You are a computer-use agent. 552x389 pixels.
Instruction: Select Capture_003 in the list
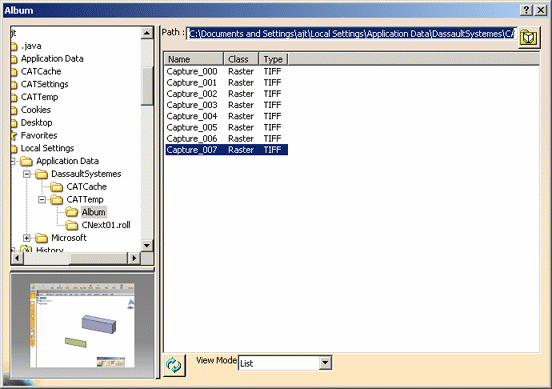pos(227,105)
